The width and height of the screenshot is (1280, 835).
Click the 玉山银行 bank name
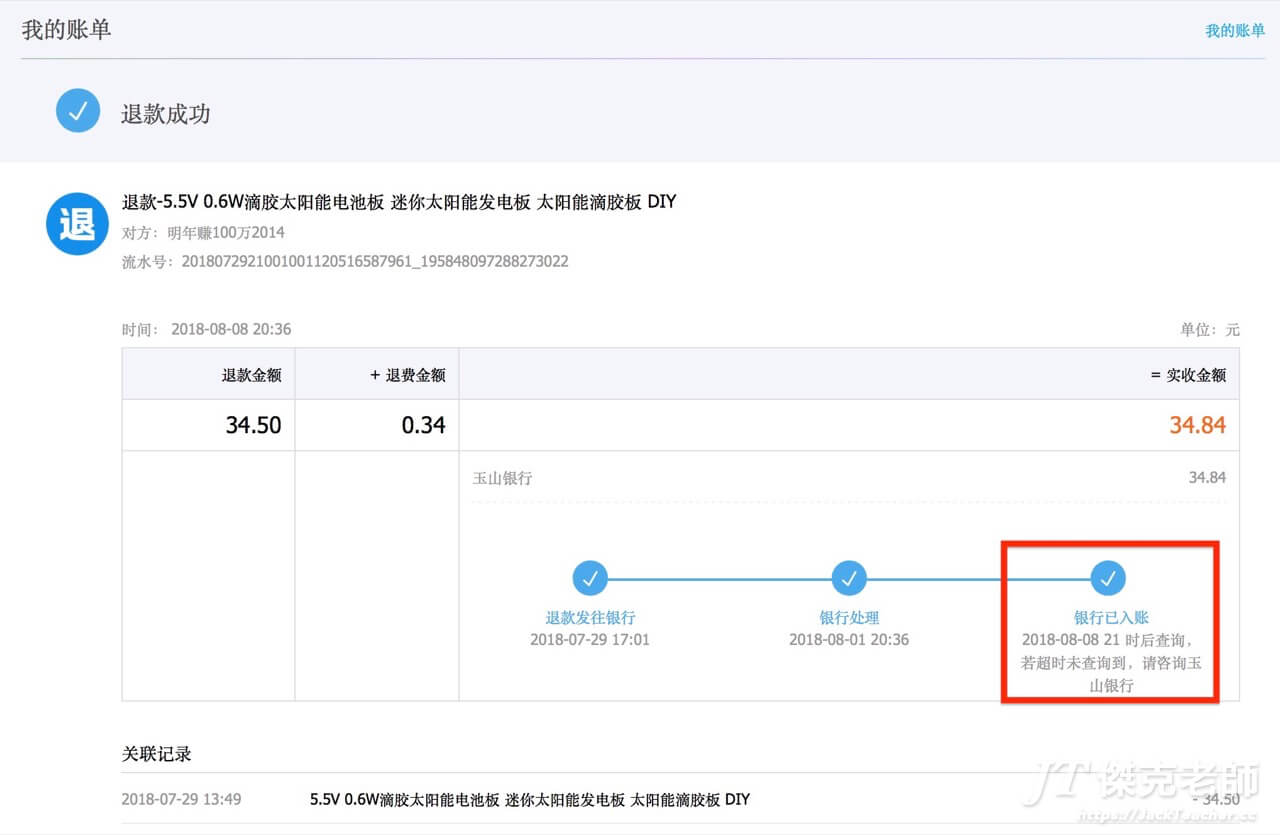(x=503, y=478)
